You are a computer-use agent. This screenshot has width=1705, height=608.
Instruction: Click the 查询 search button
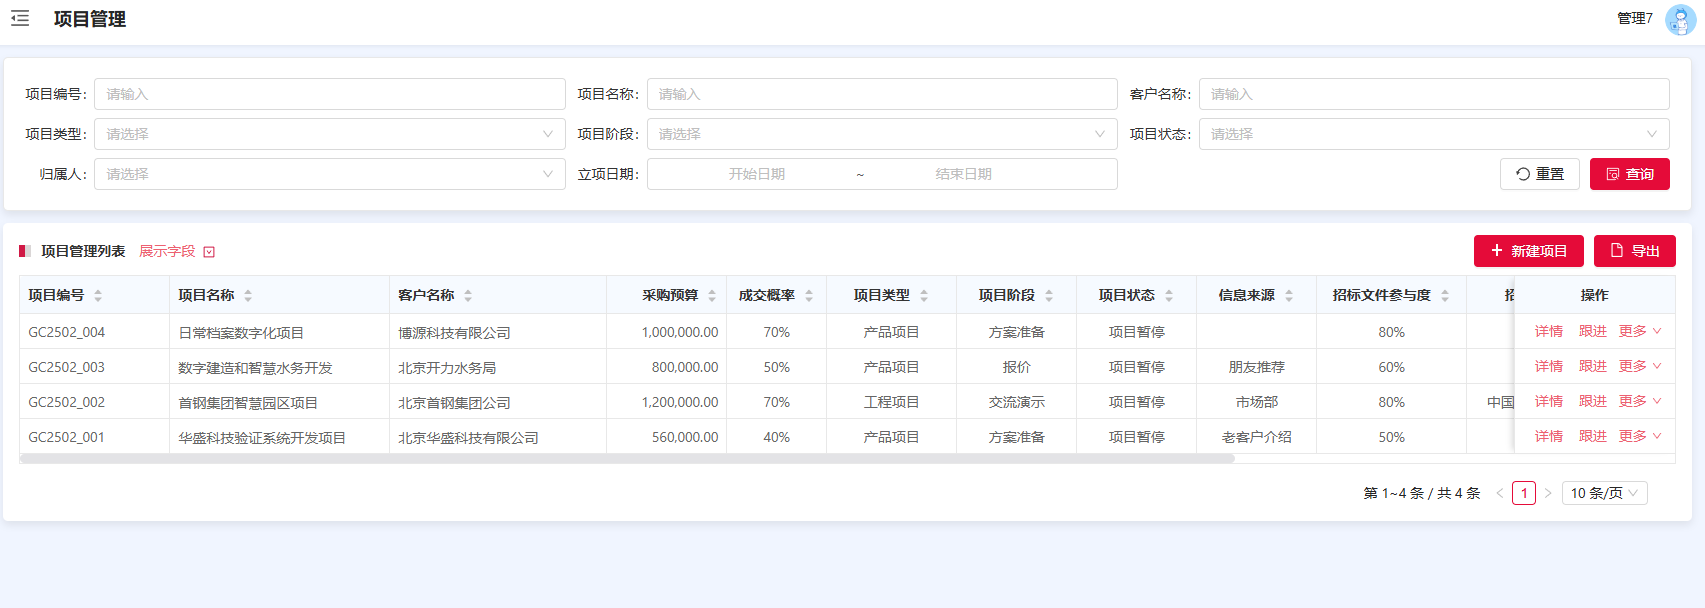(1629, 174)
